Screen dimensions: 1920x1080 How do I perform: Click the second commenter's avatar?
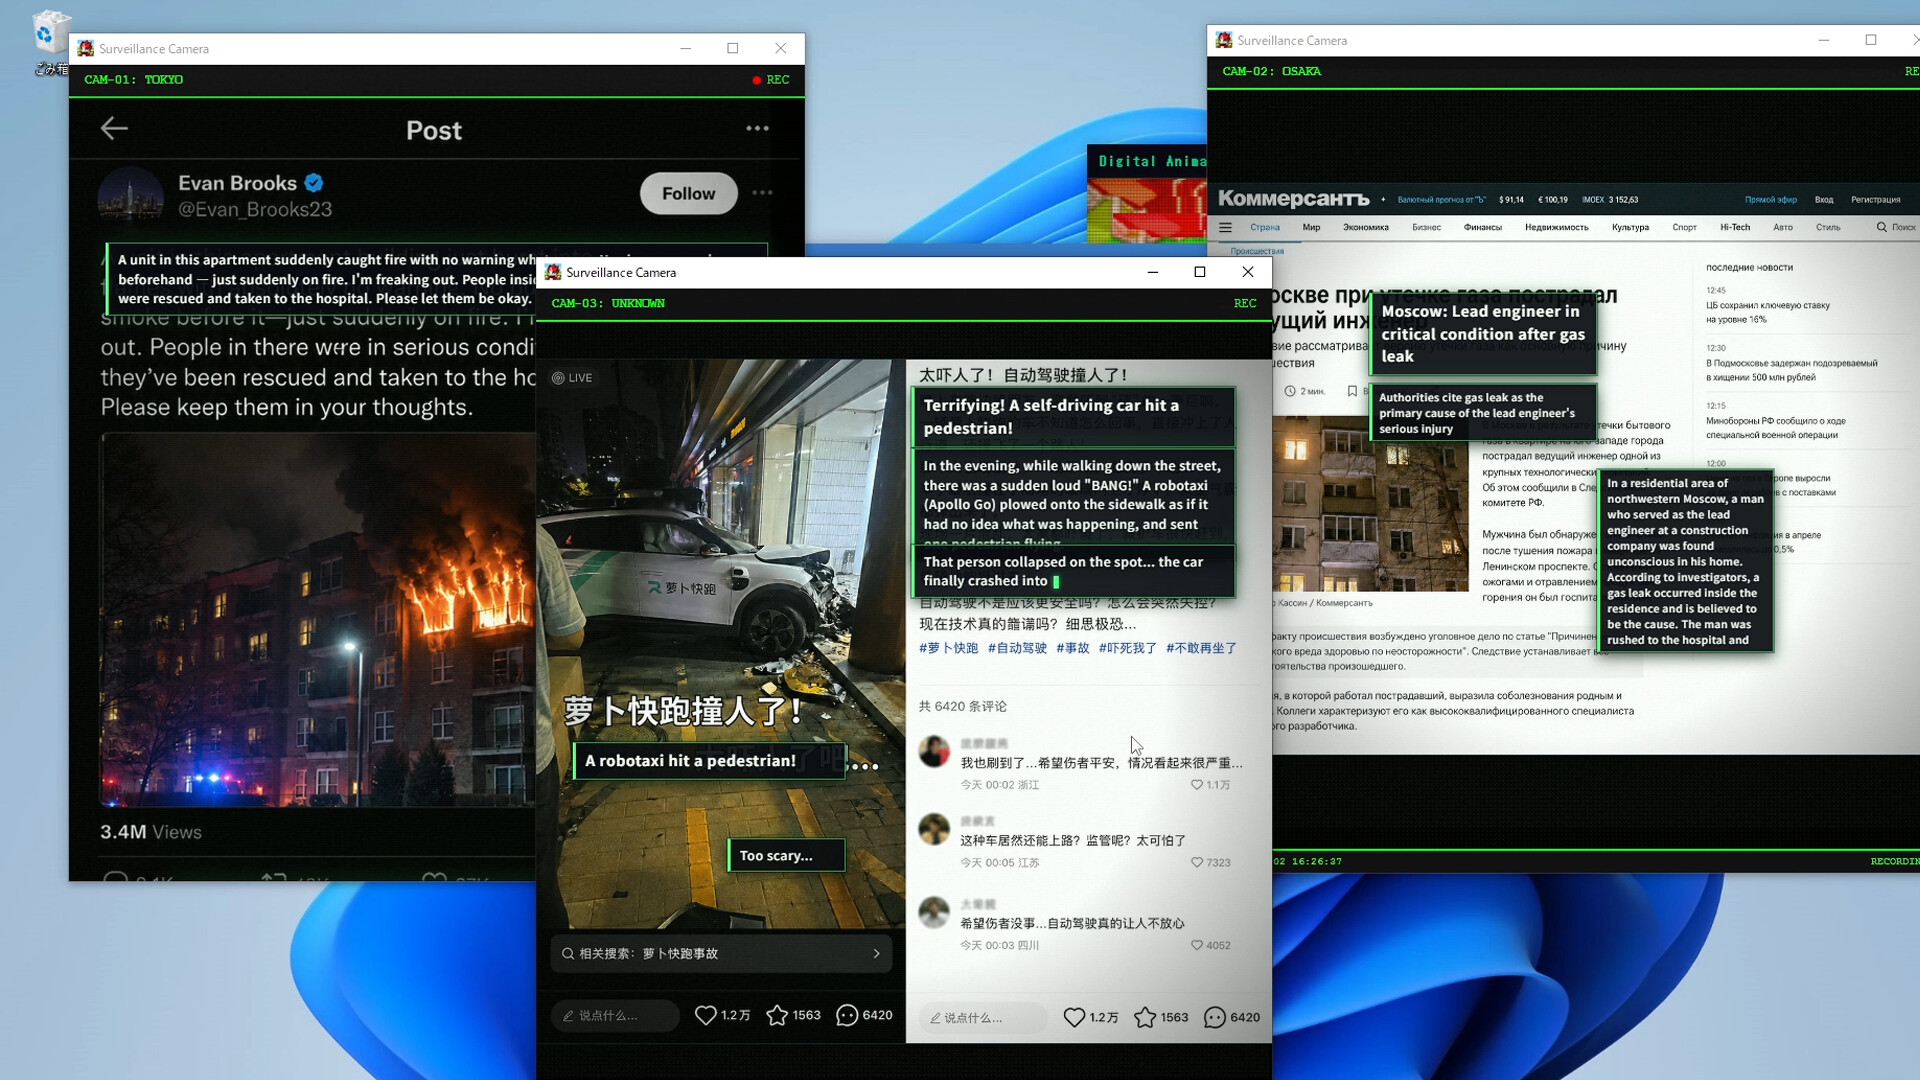[934, 829]
